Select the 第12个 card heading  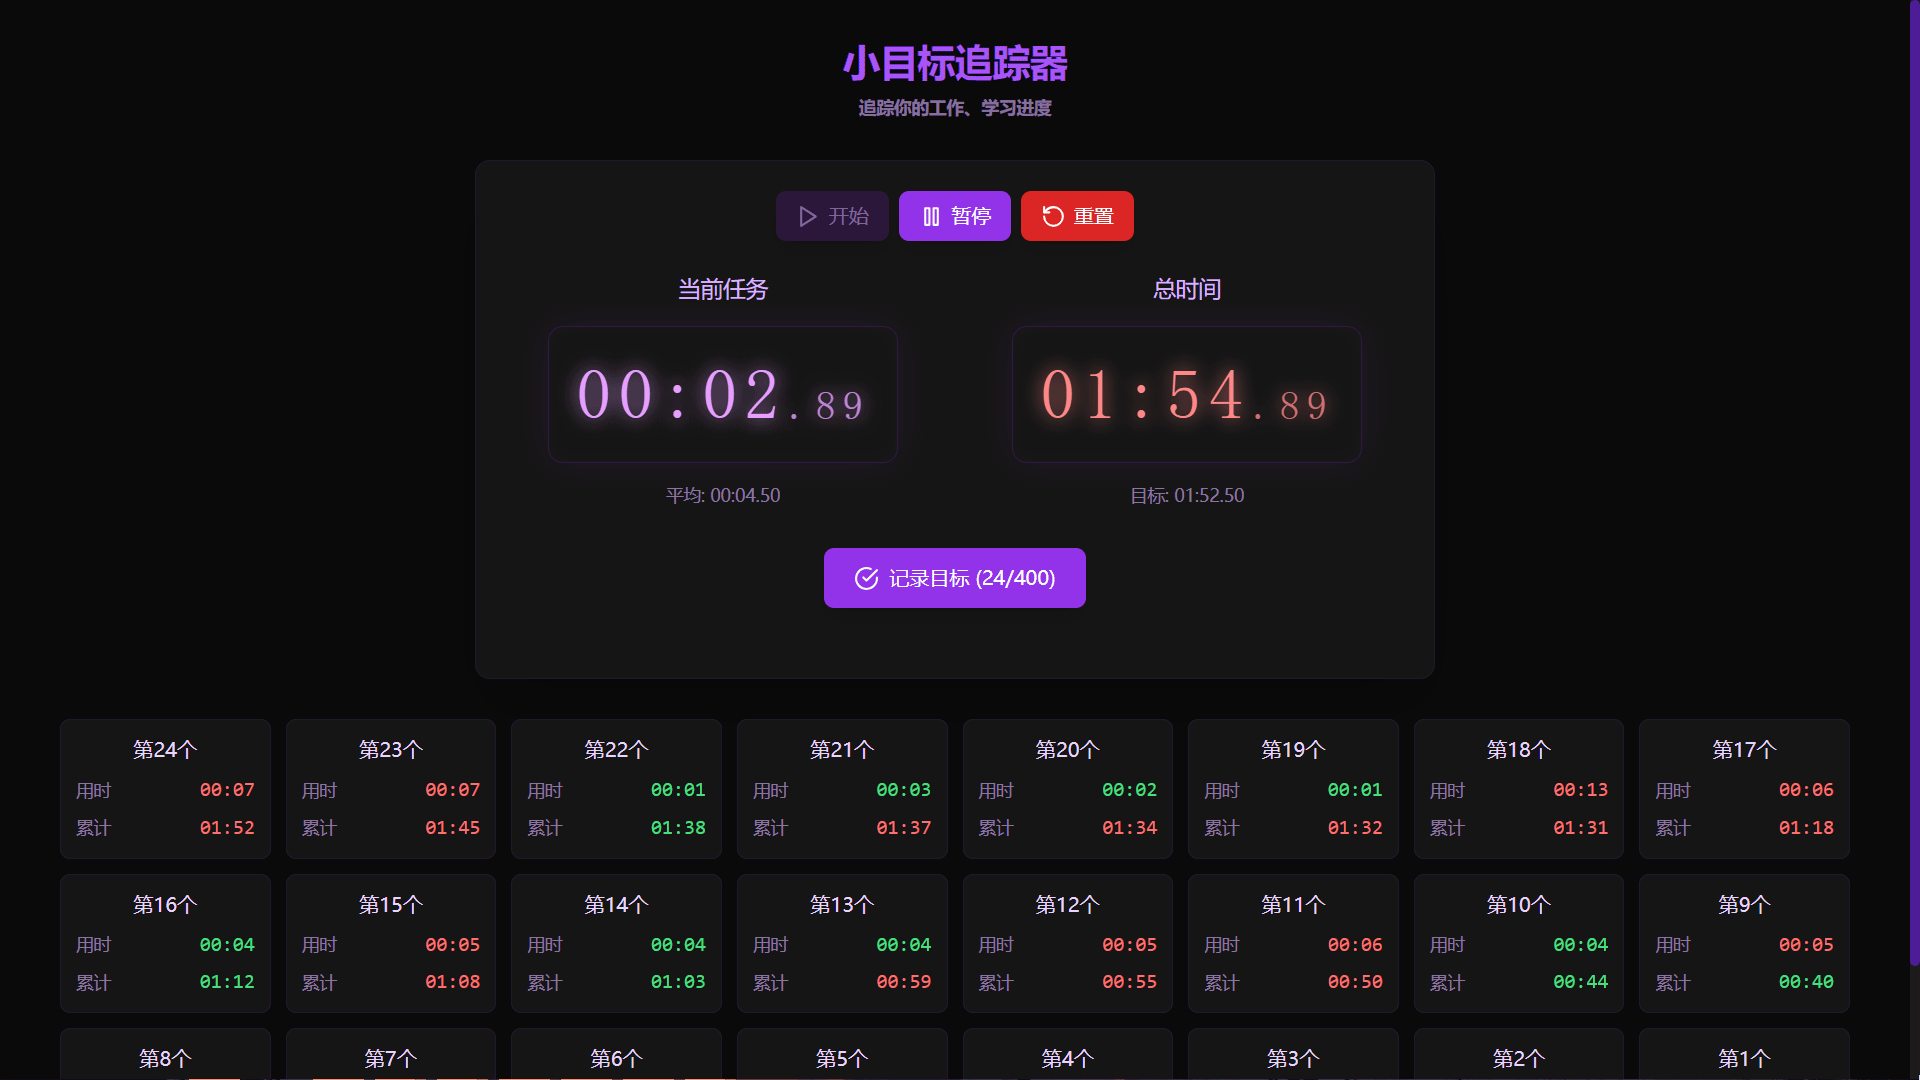(1067, 905)
